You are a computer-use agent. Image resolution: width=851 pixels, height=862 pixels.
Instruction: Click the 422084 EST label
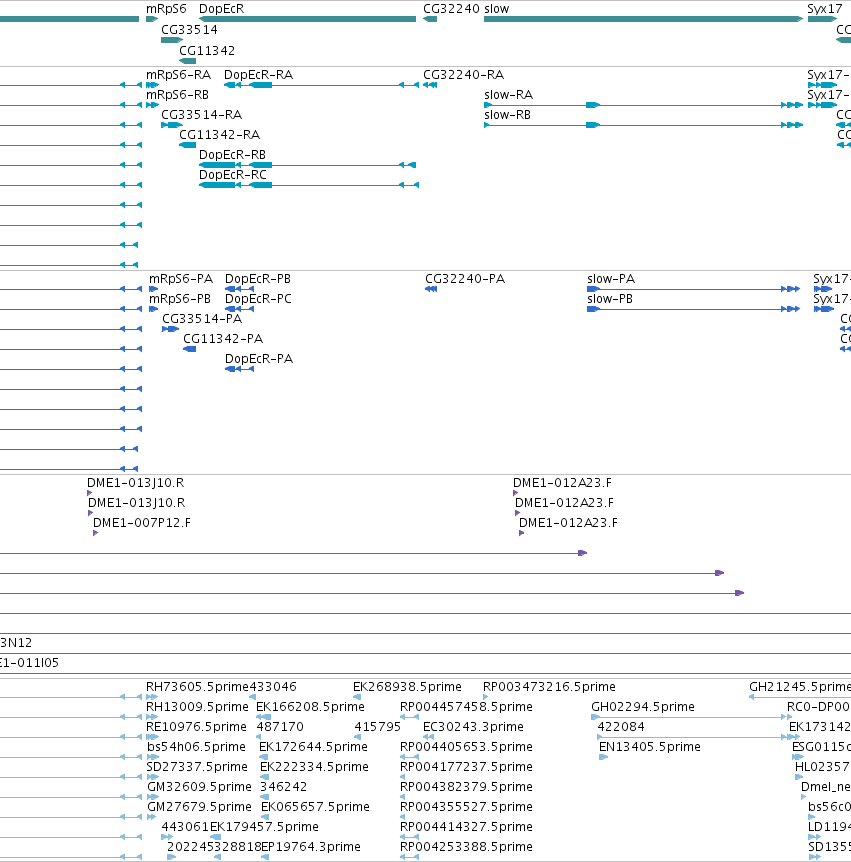(621, 727)
